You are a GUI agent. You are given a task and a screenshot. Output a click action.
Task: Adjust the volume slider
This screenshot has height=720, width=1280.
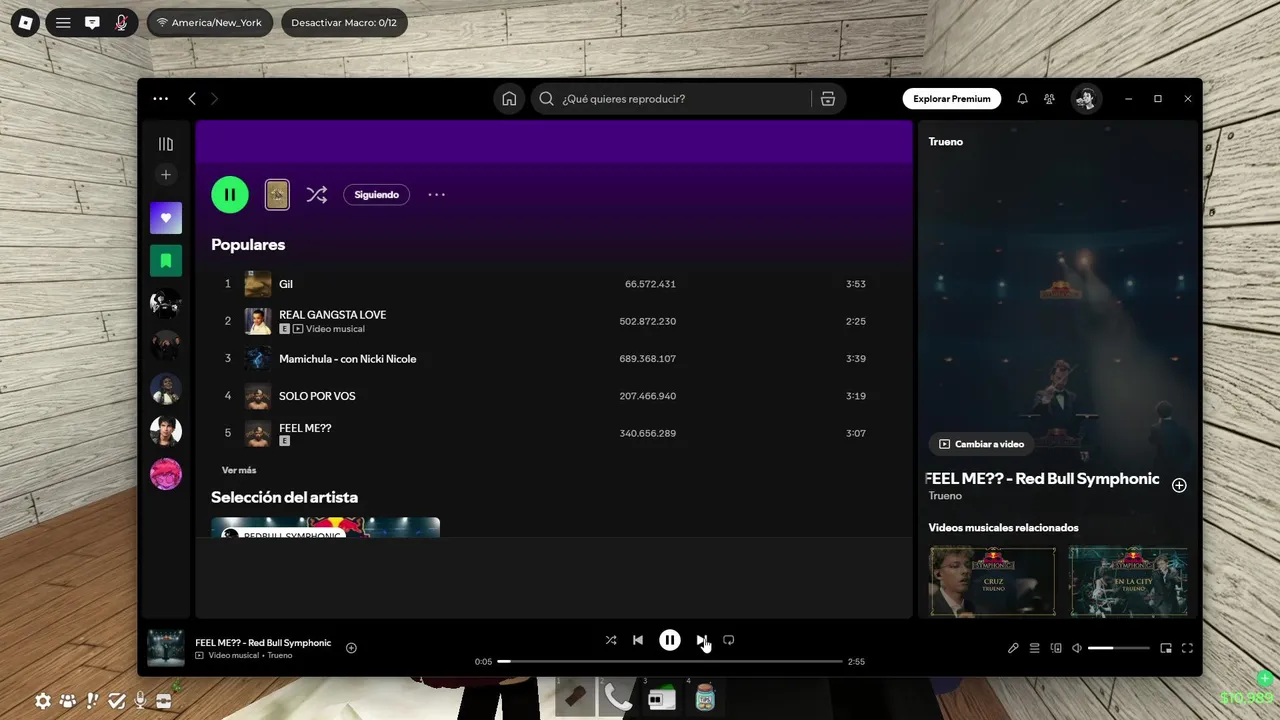(x=1119, y=648)
